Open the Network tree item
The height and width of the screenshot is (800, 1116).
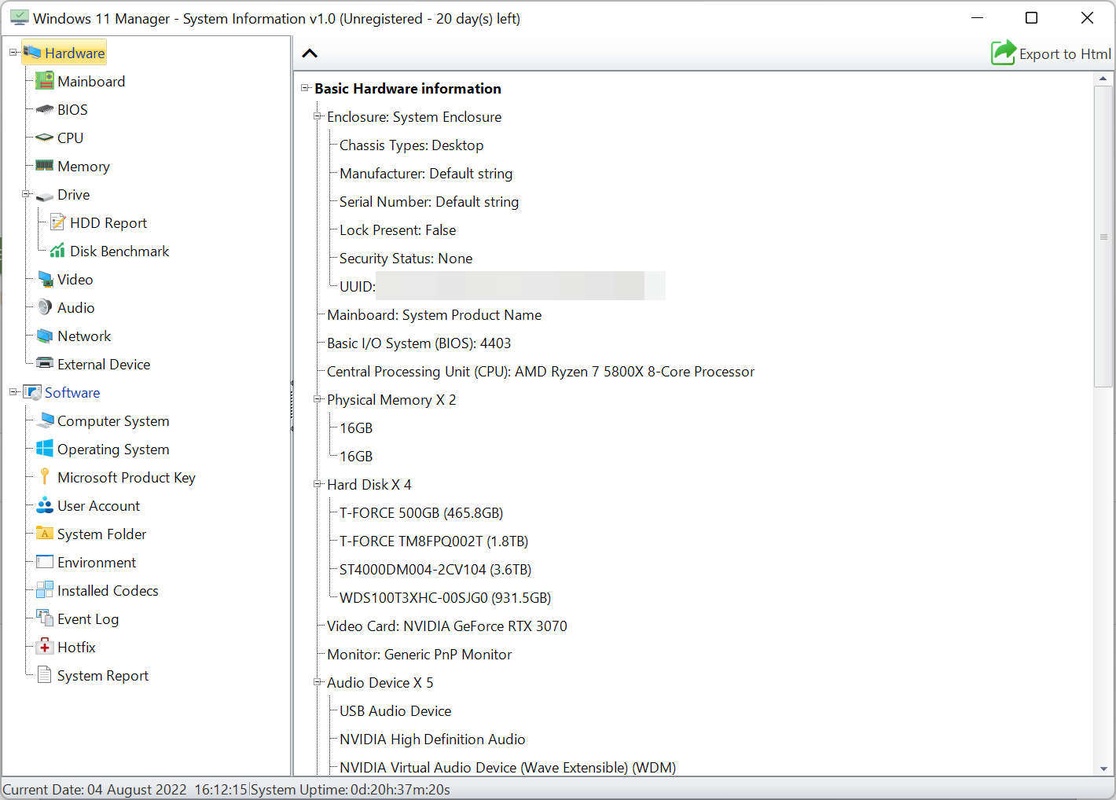[x=84, y=336]
